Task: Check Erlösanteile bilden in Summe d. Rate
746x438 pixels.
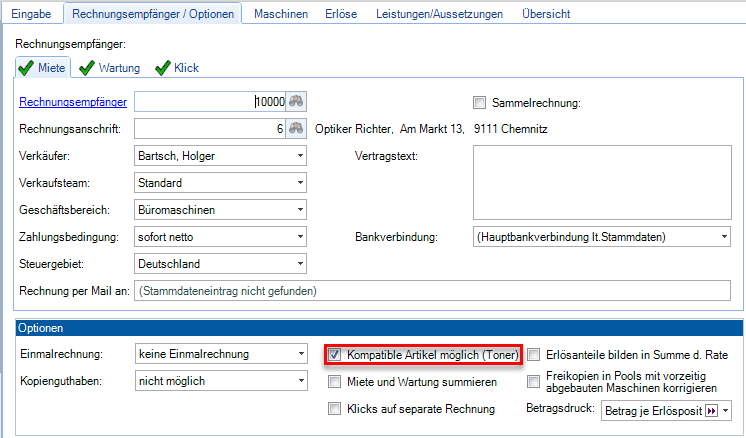Action: [534, 355]
